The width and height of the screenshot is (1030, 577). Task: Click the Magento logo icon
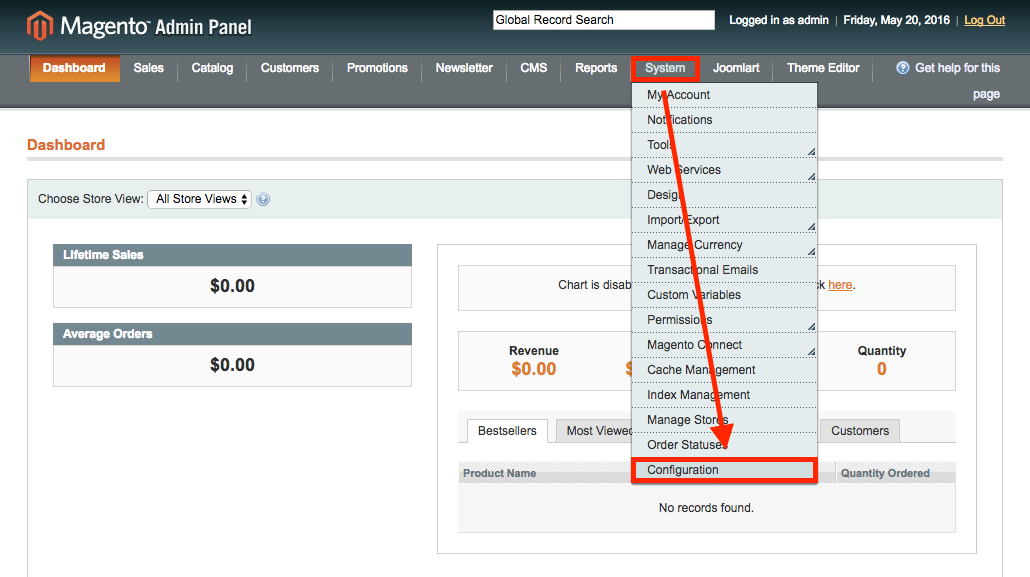[39, 26]
